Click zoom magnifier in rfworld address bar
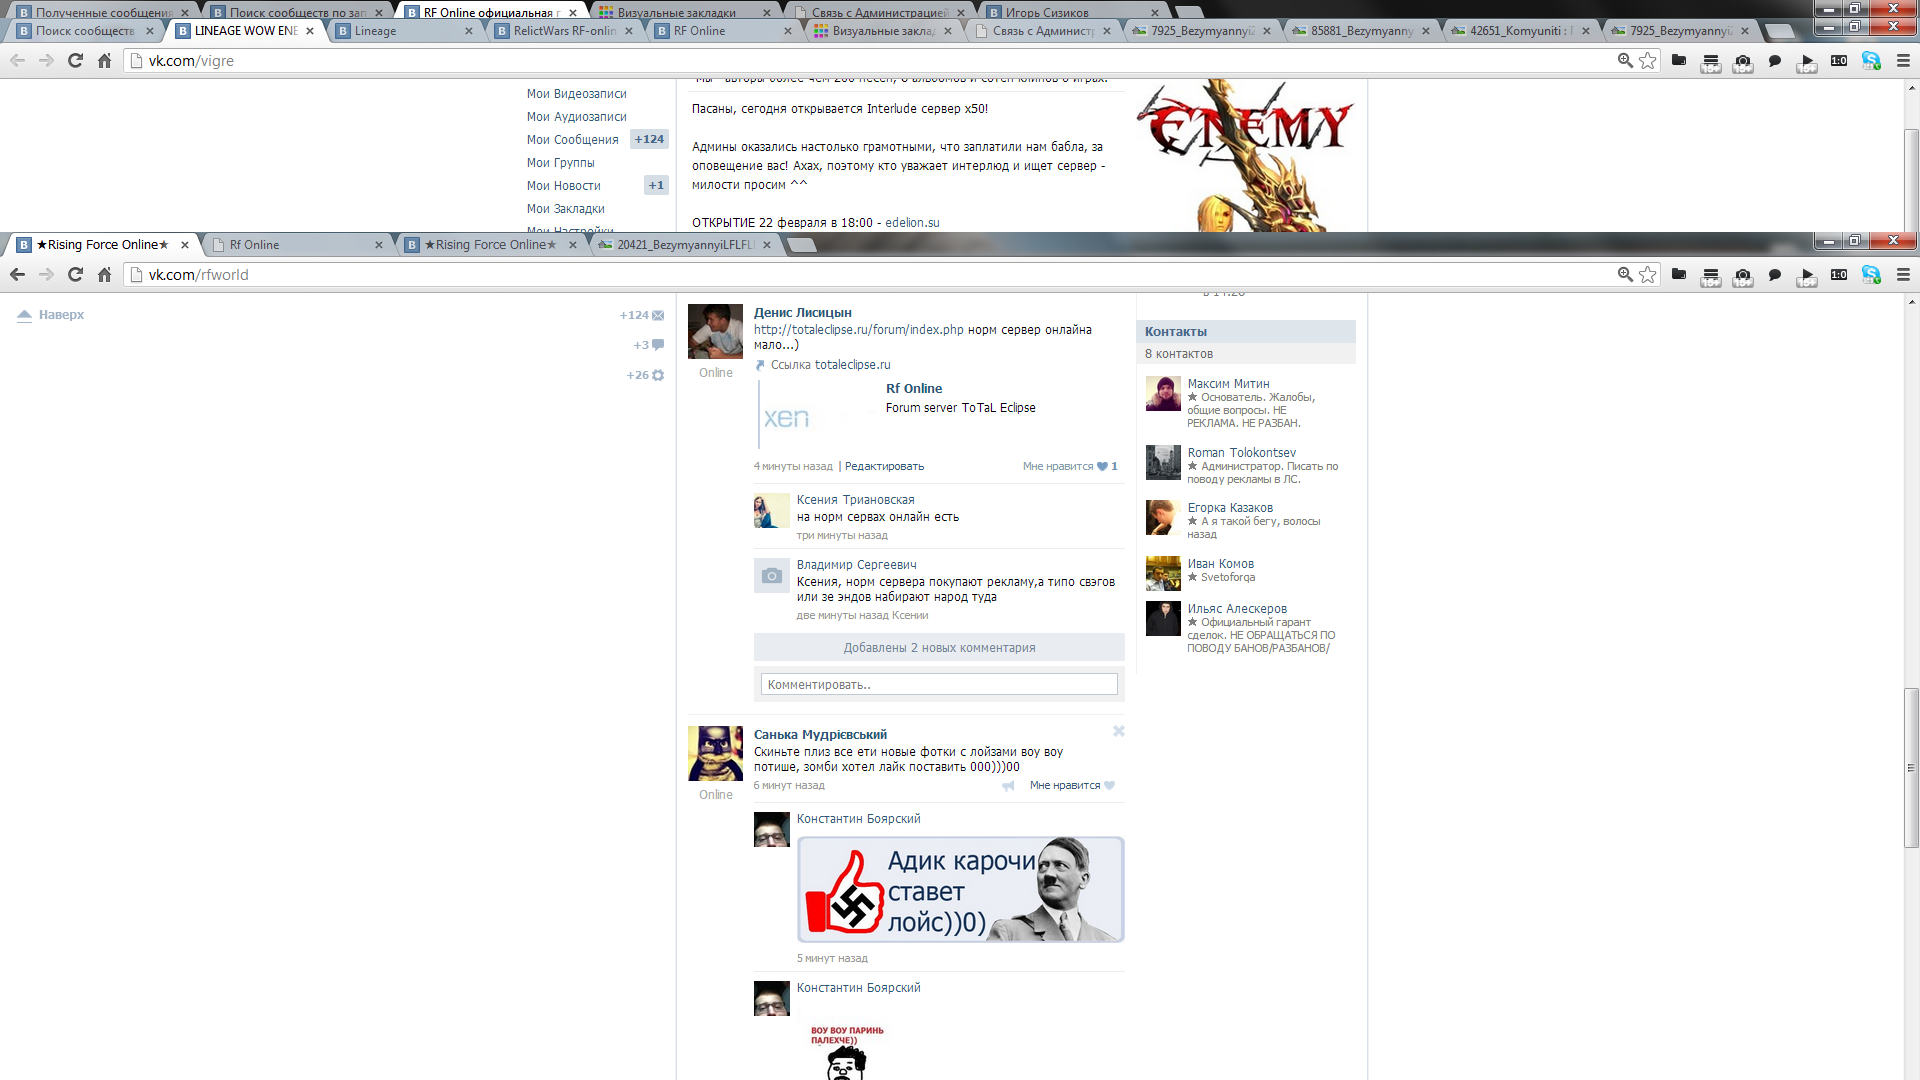The width and height of the screenshot is (1920, 1080). (1625, 274)
